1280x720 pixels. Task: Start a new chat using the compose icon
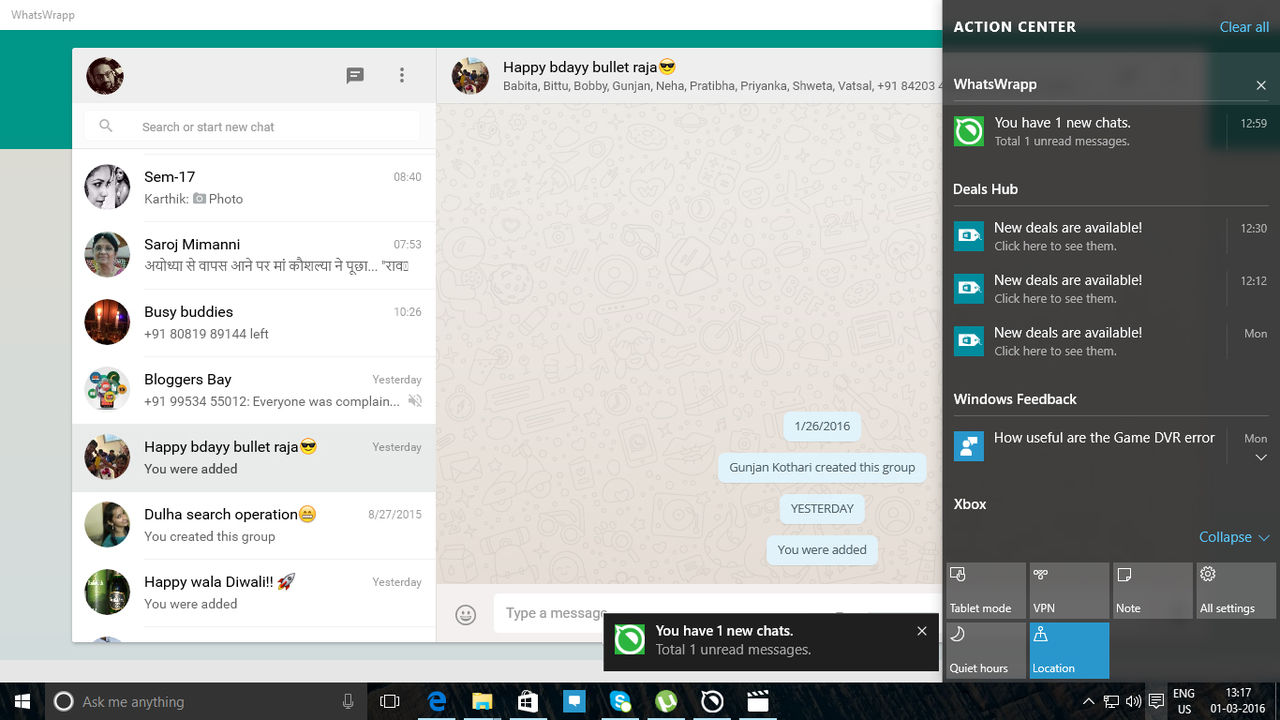click(355, 75)
